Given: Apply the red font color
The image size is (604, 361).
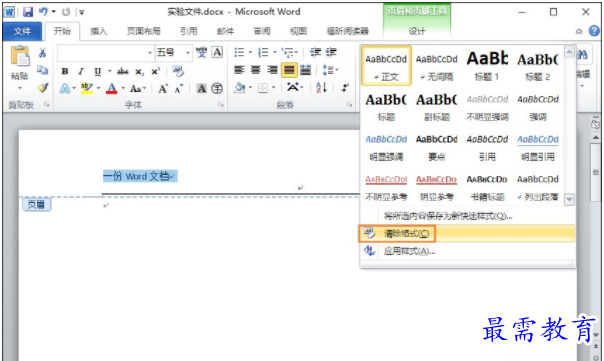Looking at the screenshot, I should coord(112,89).
